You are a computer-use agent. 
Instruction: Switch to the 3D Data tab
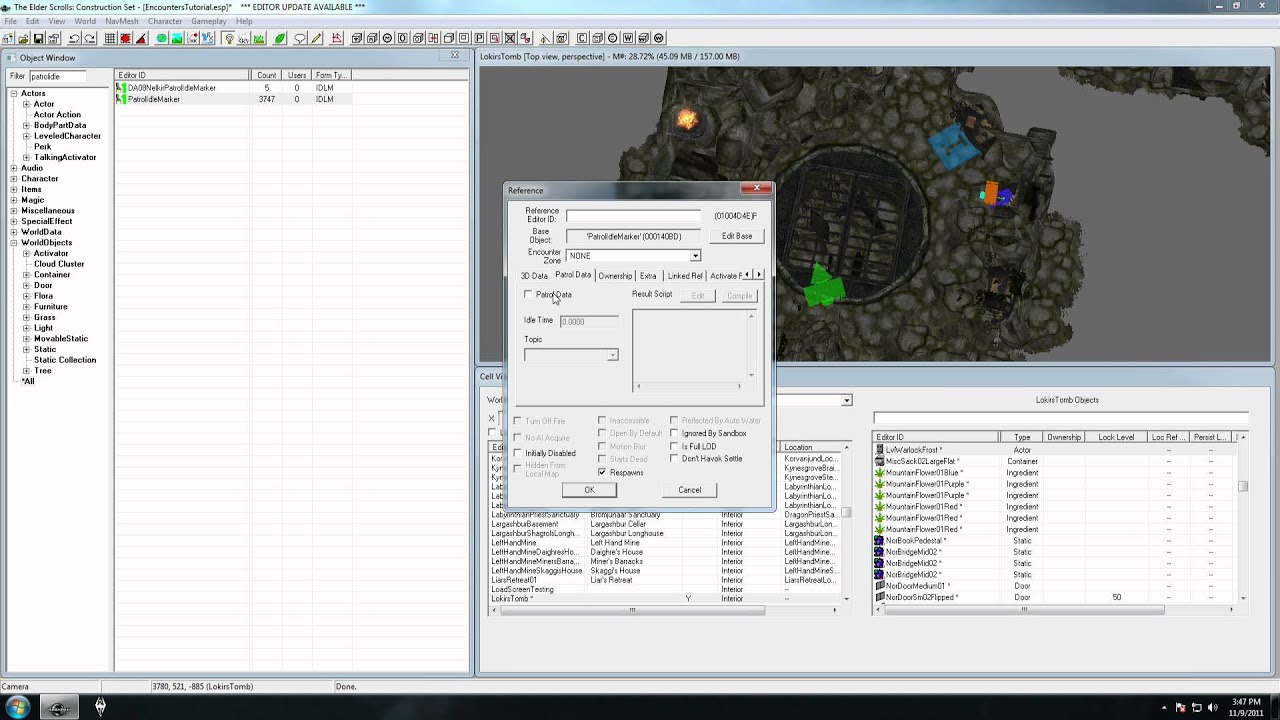pos(534,276)
